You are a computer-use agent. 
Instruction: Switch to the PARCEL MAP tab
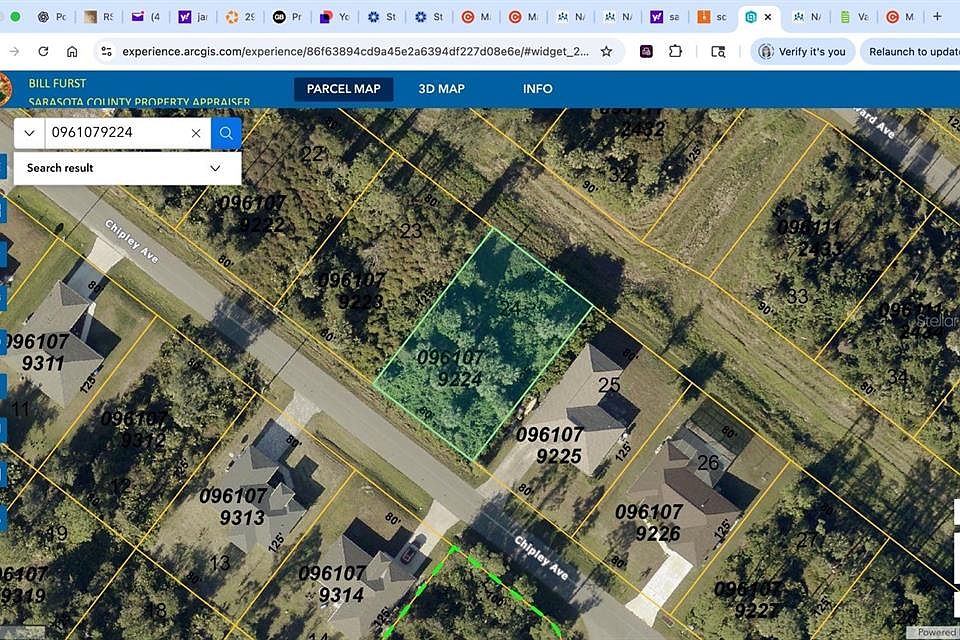pos(343,89)
